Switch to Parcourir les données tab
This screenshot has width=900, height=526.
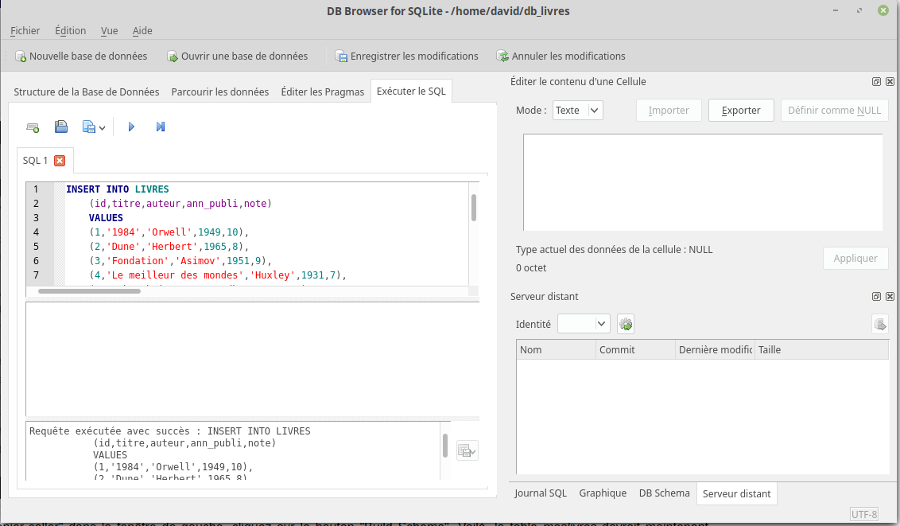tap(220, 92)
